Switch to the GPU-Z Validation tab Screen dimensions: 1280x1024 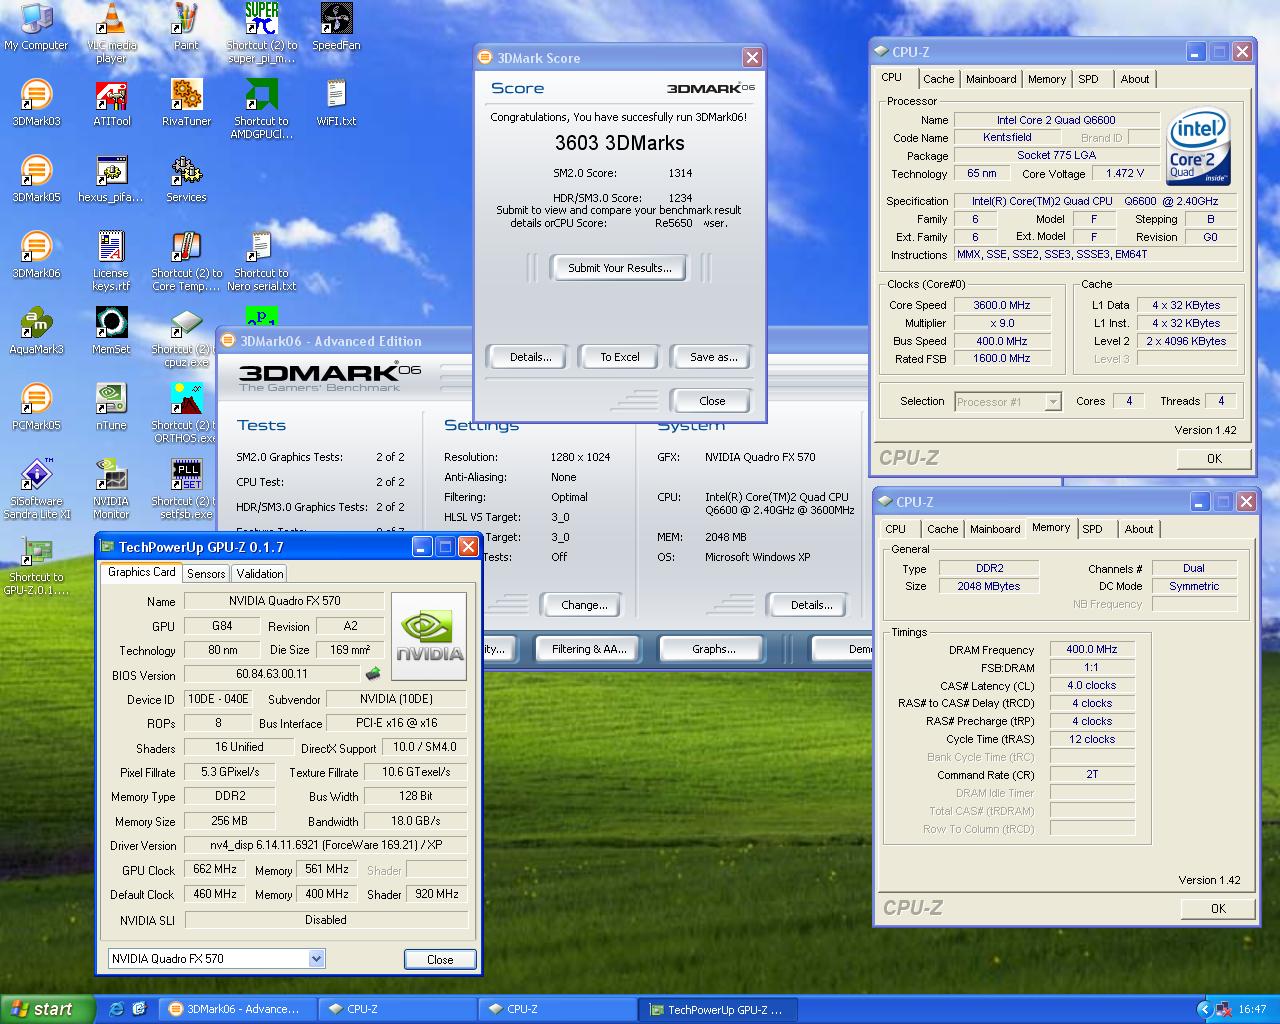tap(259, 574)
